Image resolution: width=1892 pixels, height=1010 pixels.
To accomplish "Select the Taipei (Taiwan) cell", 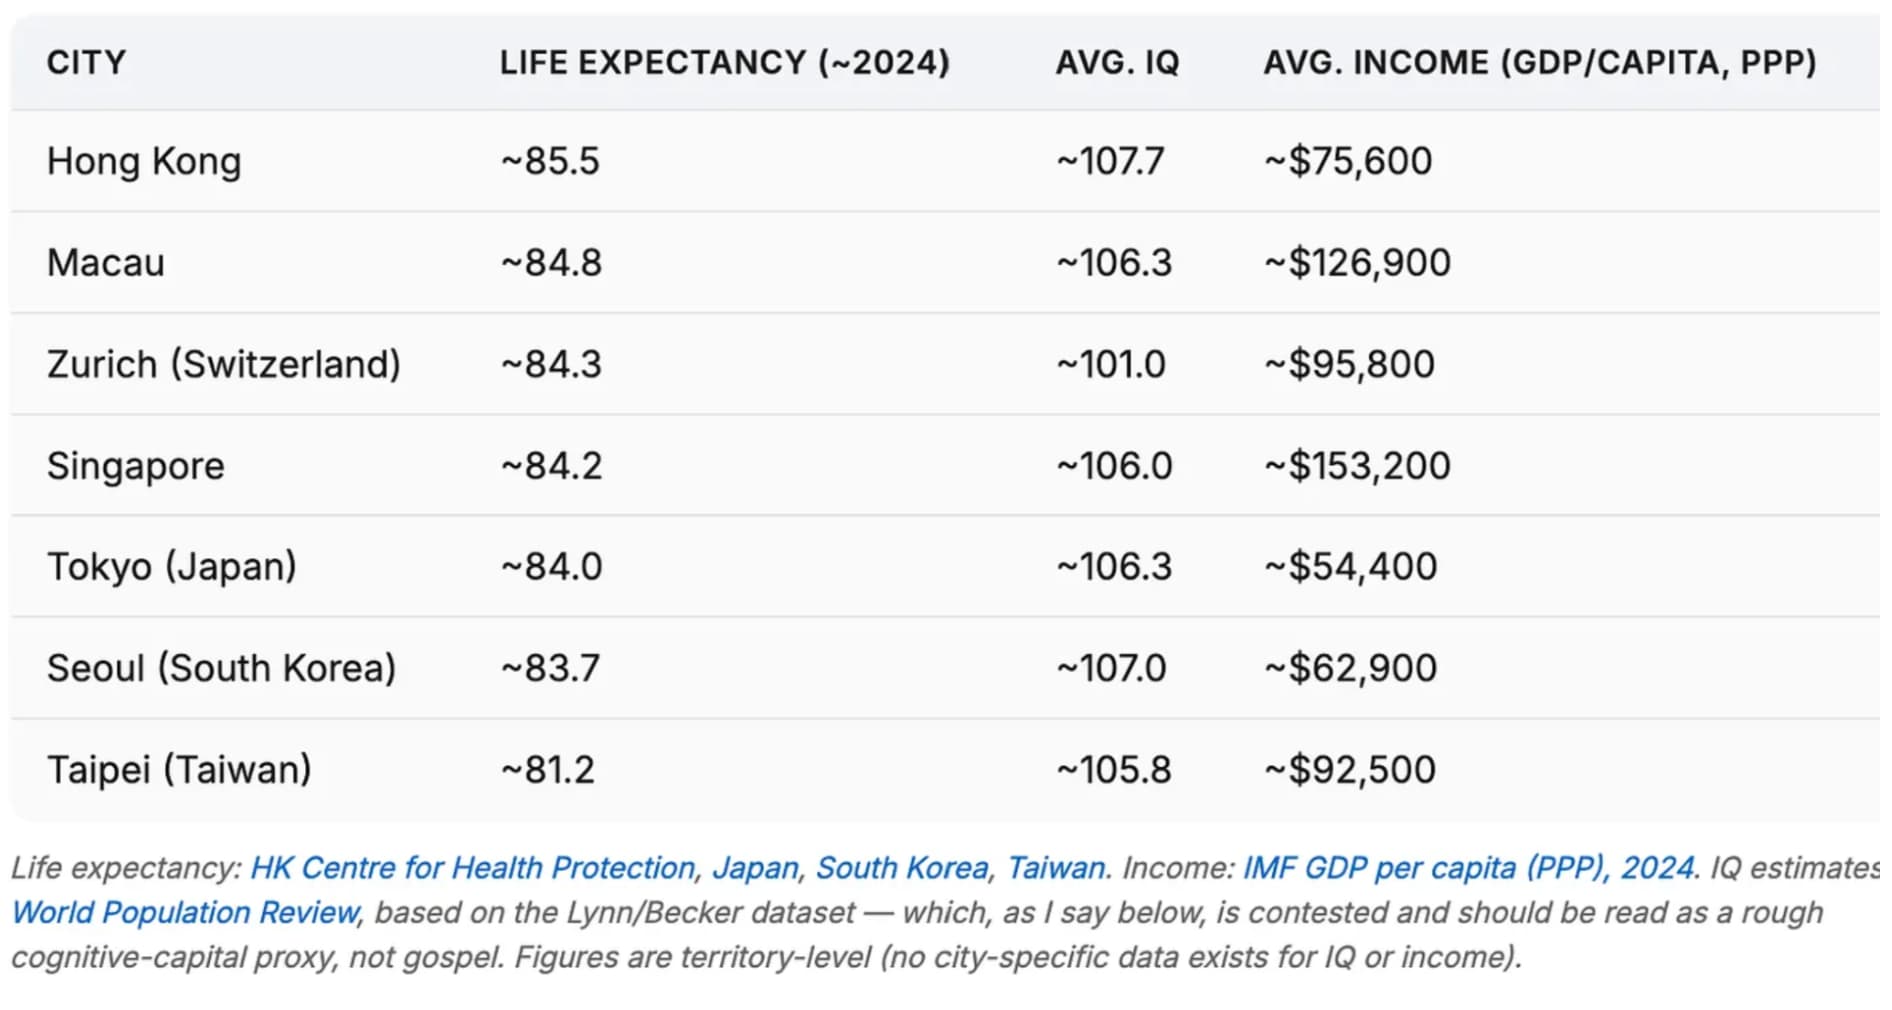I will 179,770.
